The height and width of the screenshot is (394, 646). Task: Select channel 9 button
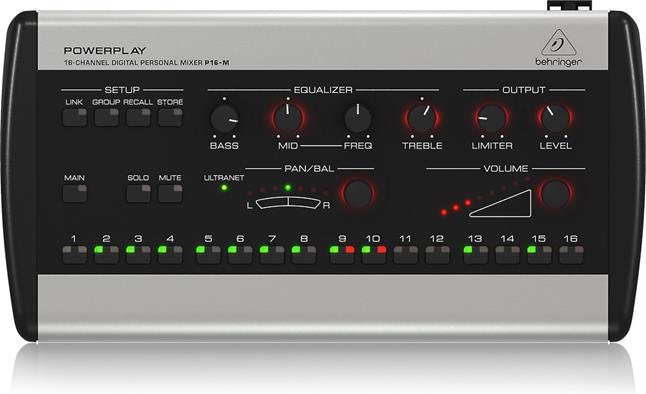click(x=342, y=255)
